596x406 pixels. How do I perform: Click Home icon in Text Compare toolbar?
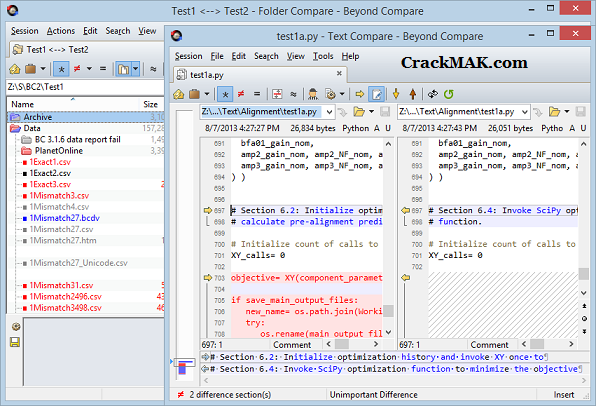[x=179, y=94]
